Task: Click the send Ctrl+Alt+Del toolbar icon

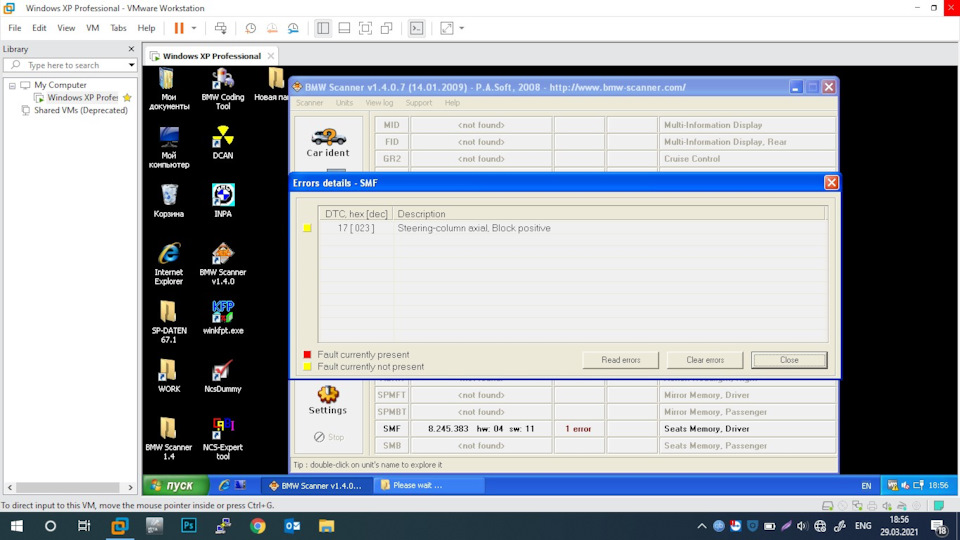Action: pos(220,28)
